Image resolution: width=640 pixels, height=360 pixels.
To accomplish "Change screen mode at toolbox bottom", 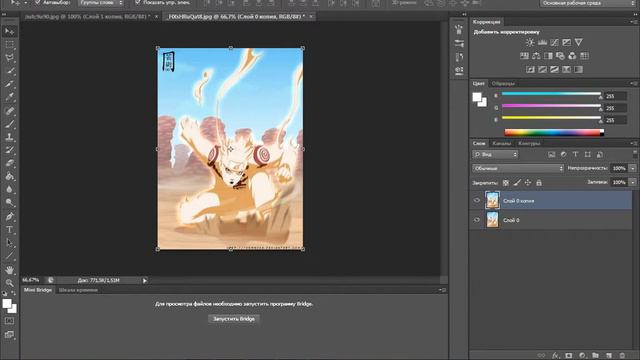I will tap(9, 334).
